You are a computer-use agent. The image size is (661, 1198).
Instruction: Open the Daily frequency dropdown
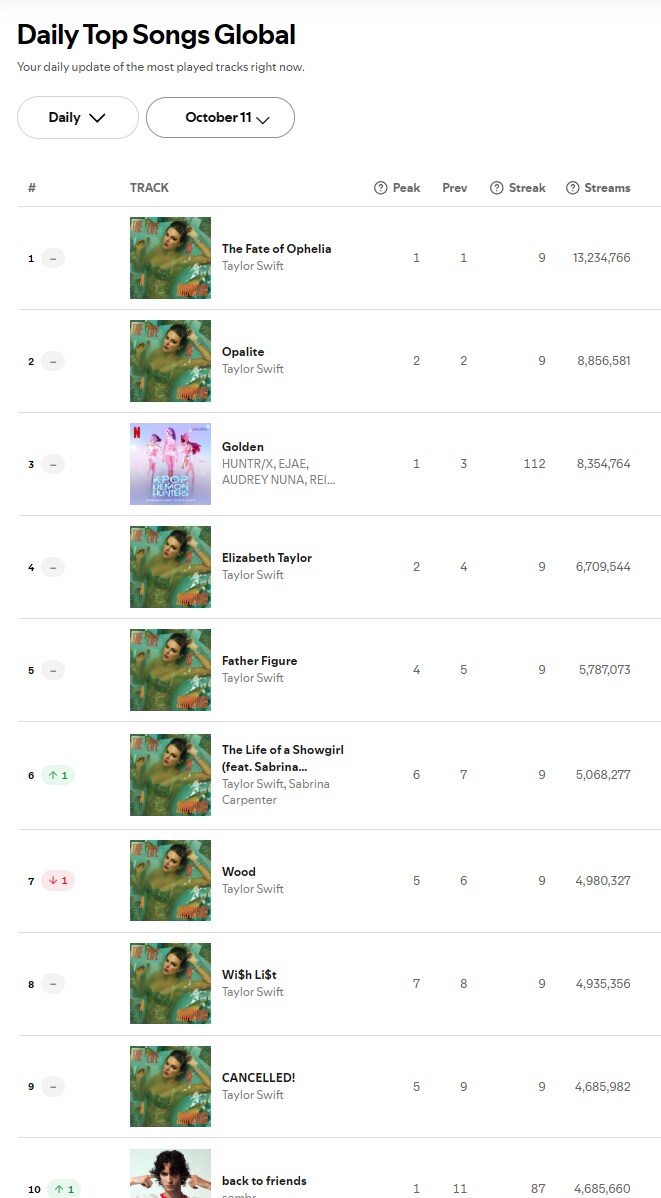[77, 118]
